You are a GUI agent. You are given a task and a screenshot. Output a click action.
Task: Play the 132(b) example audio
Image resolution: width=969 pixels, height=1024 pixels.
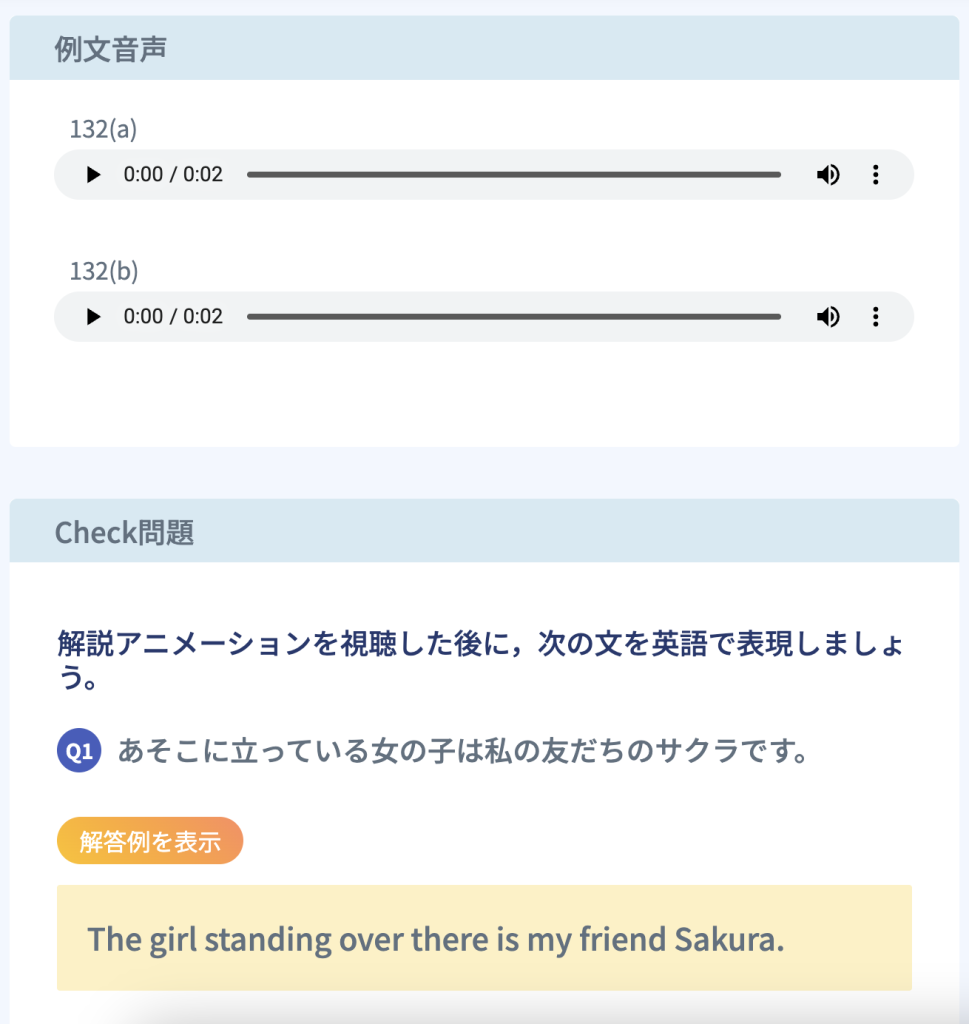point(94,317)
